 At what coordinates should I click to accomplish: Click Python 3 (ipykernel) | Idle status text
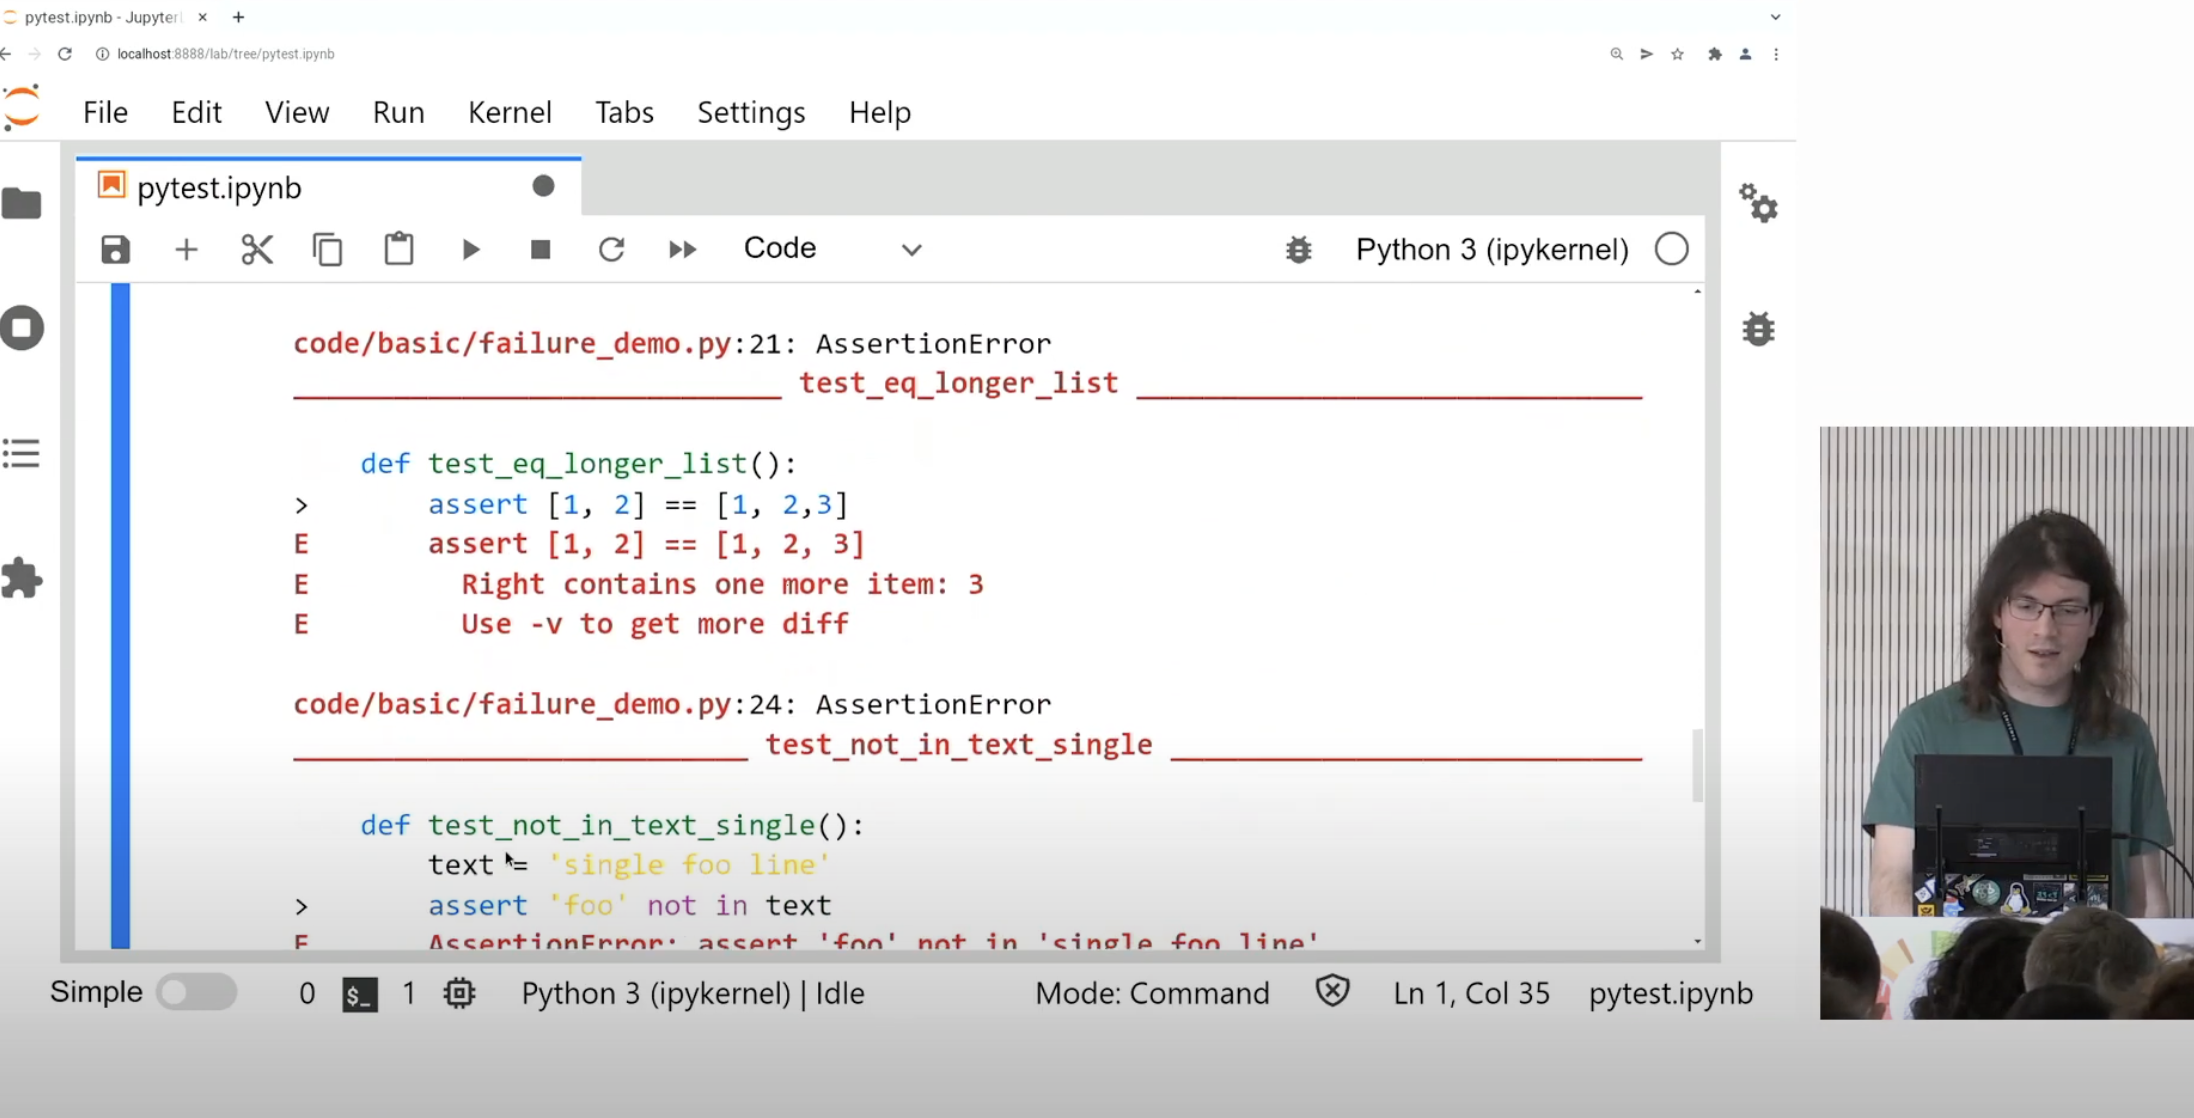pyautogui.click(x=693, y=993)
